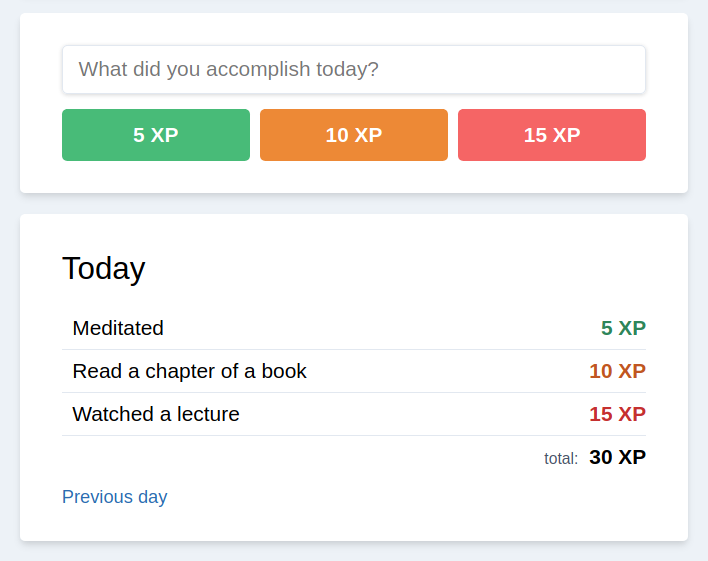708x561 pixels.
Task: Click the 15 XP value beside Watched a lecture
Action: coord(617,414)
